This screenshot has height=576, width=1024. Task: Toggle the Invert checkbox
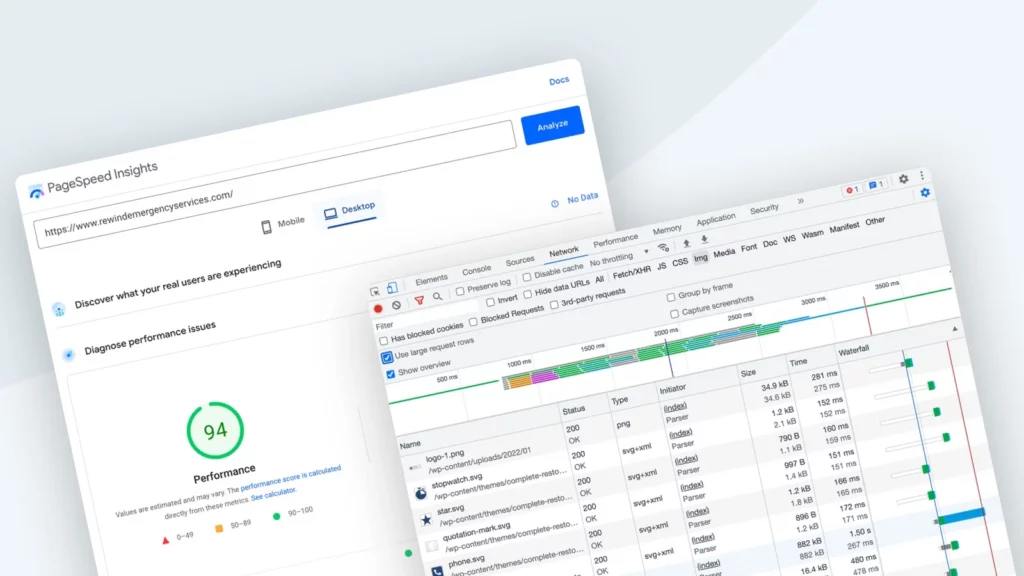point(490,302)
